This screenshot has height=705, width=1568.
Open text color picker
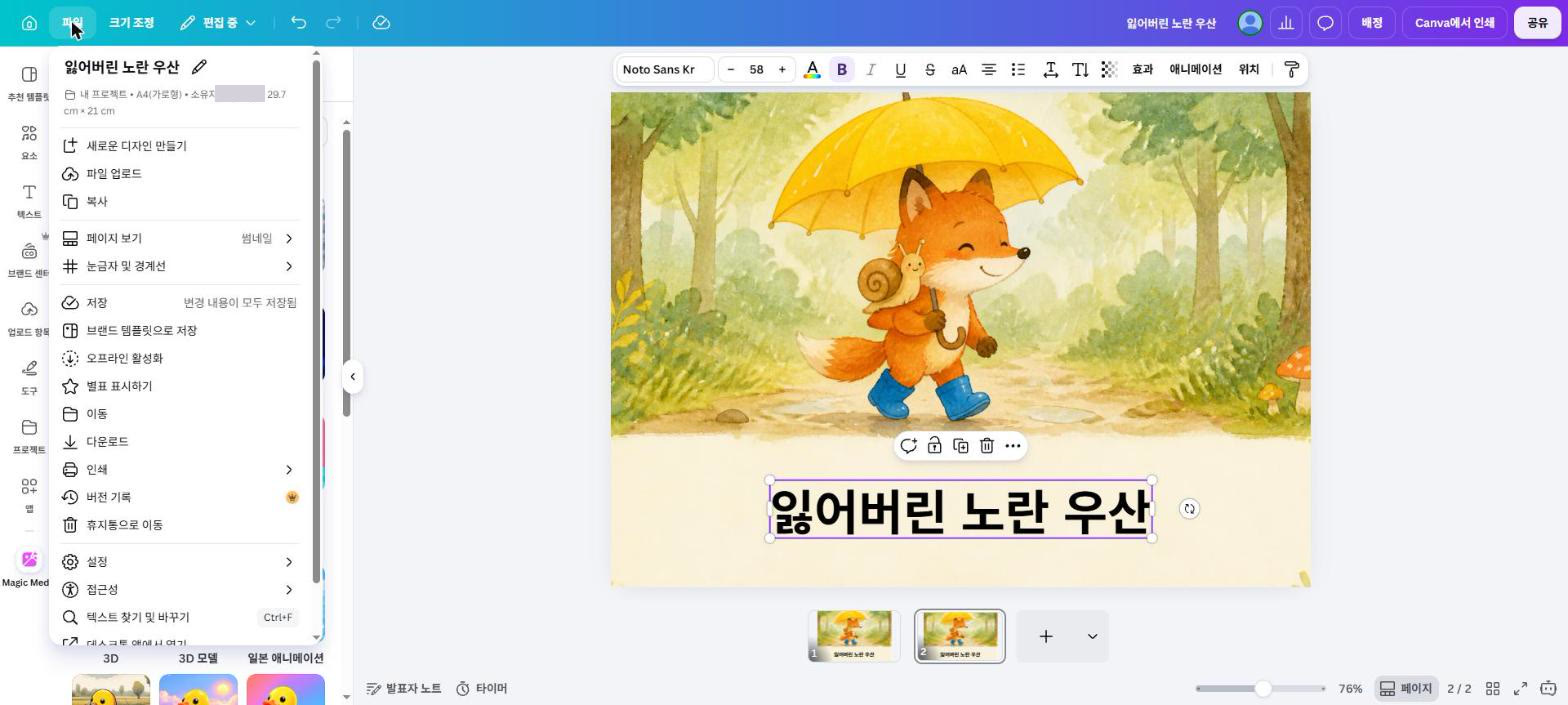(x=812, y=69)
